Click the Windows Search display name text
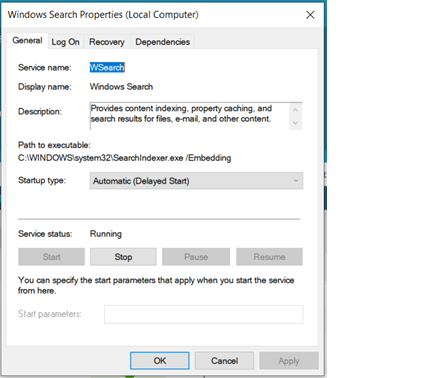The image size is (440, 378). click(x=121, y=87)
